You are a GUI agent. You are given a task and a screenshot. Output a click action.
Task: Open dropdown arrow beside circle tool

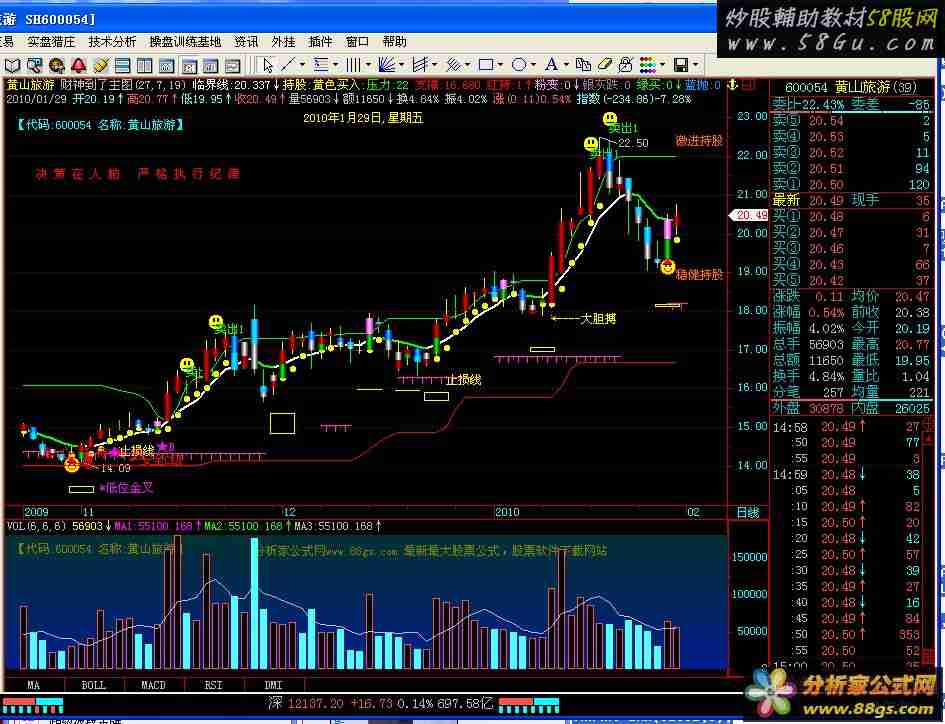point(533,65)
